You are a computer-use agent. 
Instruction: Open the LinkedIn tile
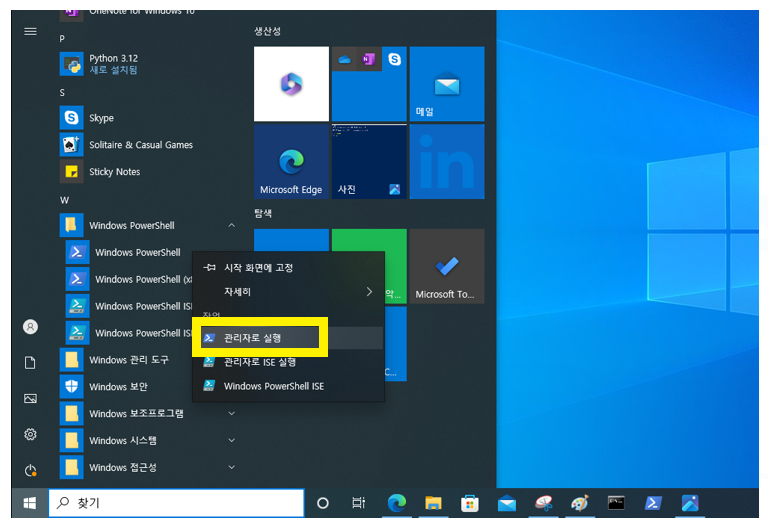coord(446,162)
